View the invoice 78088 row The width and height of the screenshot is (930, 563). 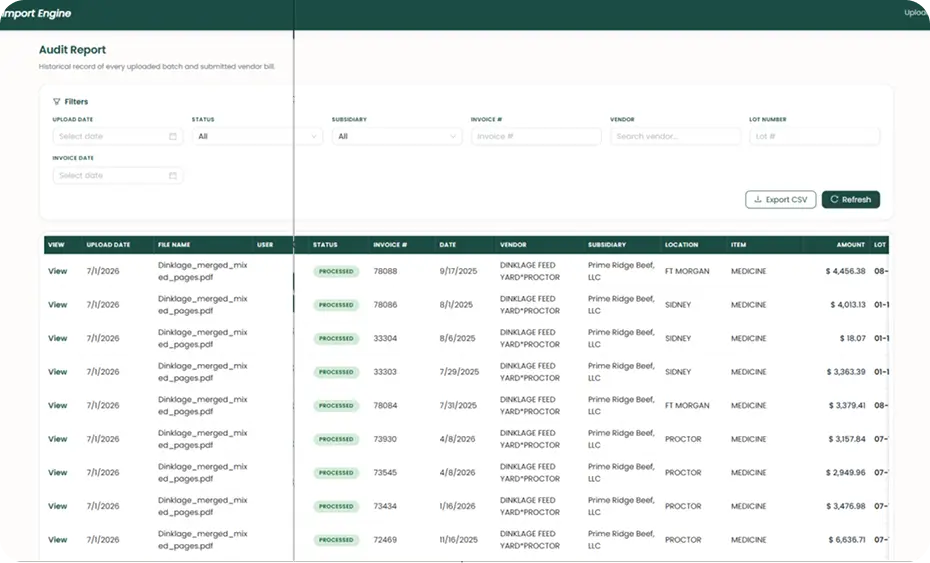[58, 271]
